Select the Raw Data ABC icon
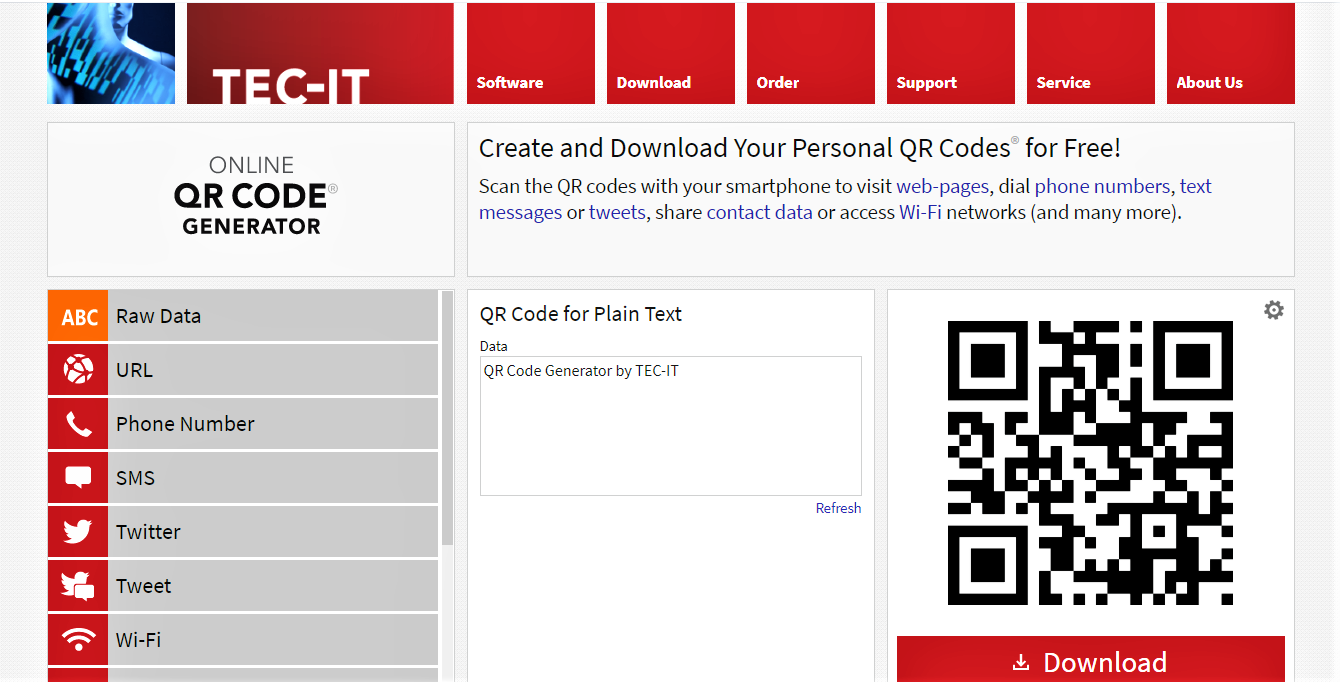Viewport: 1340px width, 682px height. pyautogui.click(x=78, y=316)
